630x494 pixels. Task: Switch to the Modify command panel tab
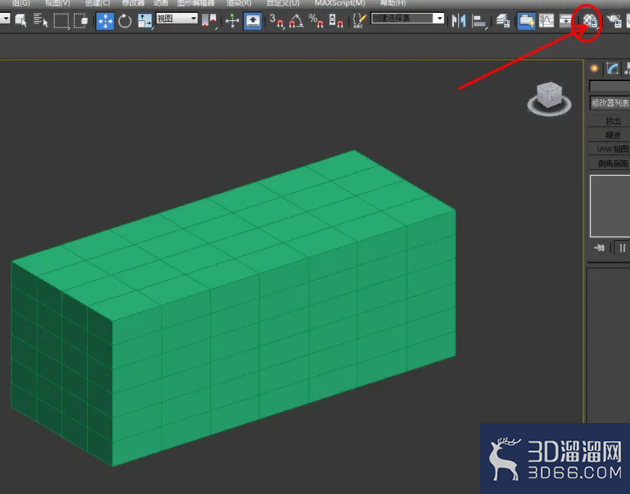point(612,69)
